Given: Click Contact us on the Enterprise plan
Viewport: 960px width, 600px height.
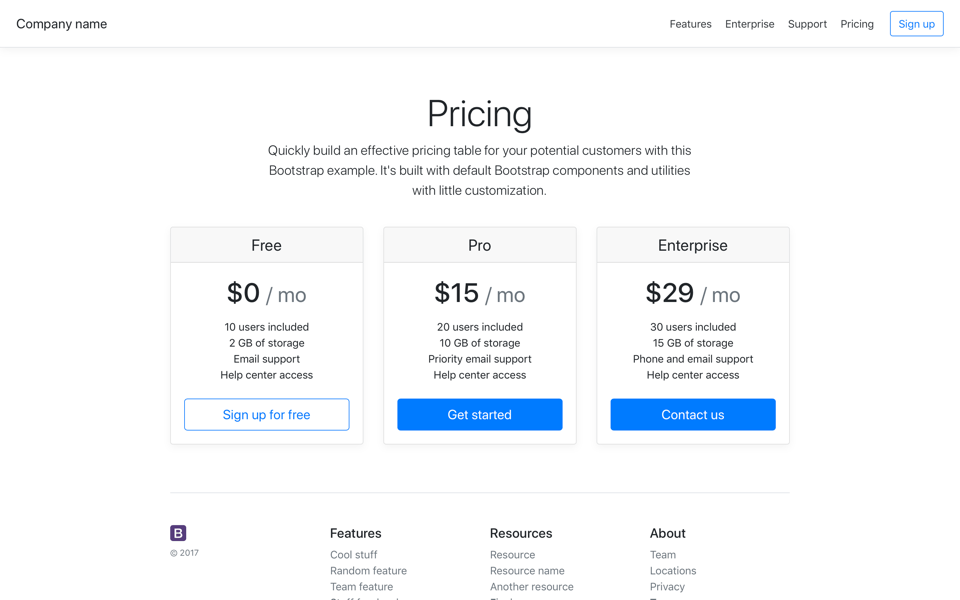Looking at the screenshot, I should tap(692, 414).
